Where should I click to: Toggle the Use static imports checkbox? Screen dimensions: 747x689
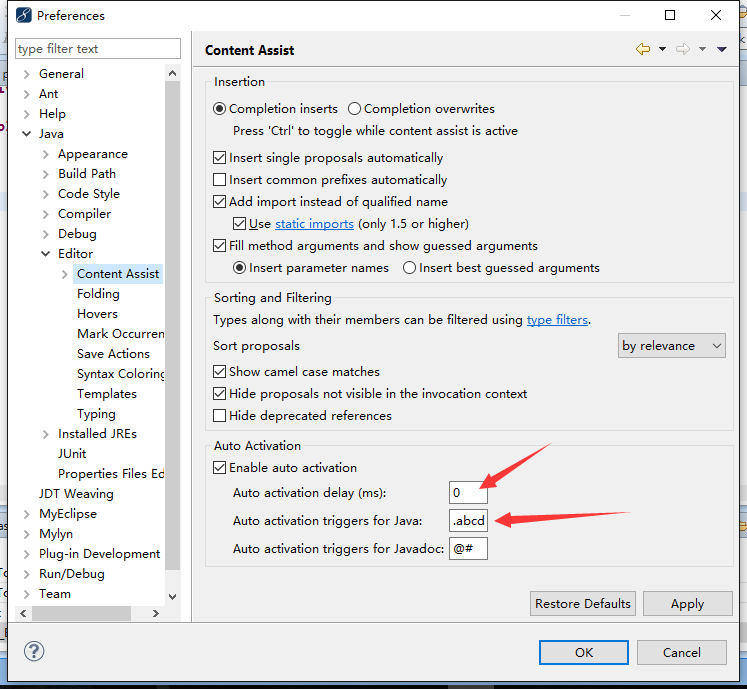pos(239,223)
